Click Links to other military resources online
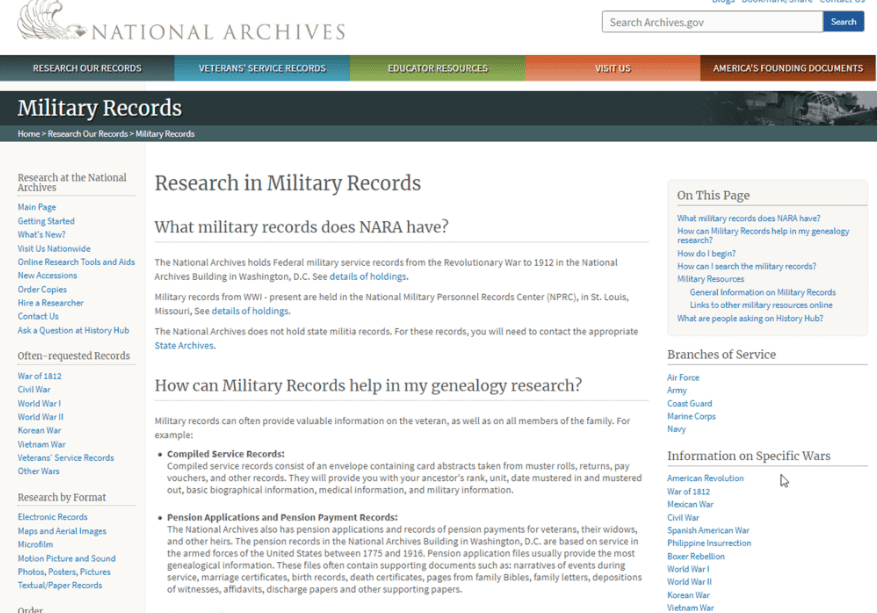The image size is (877, 613). coord(761,305)
